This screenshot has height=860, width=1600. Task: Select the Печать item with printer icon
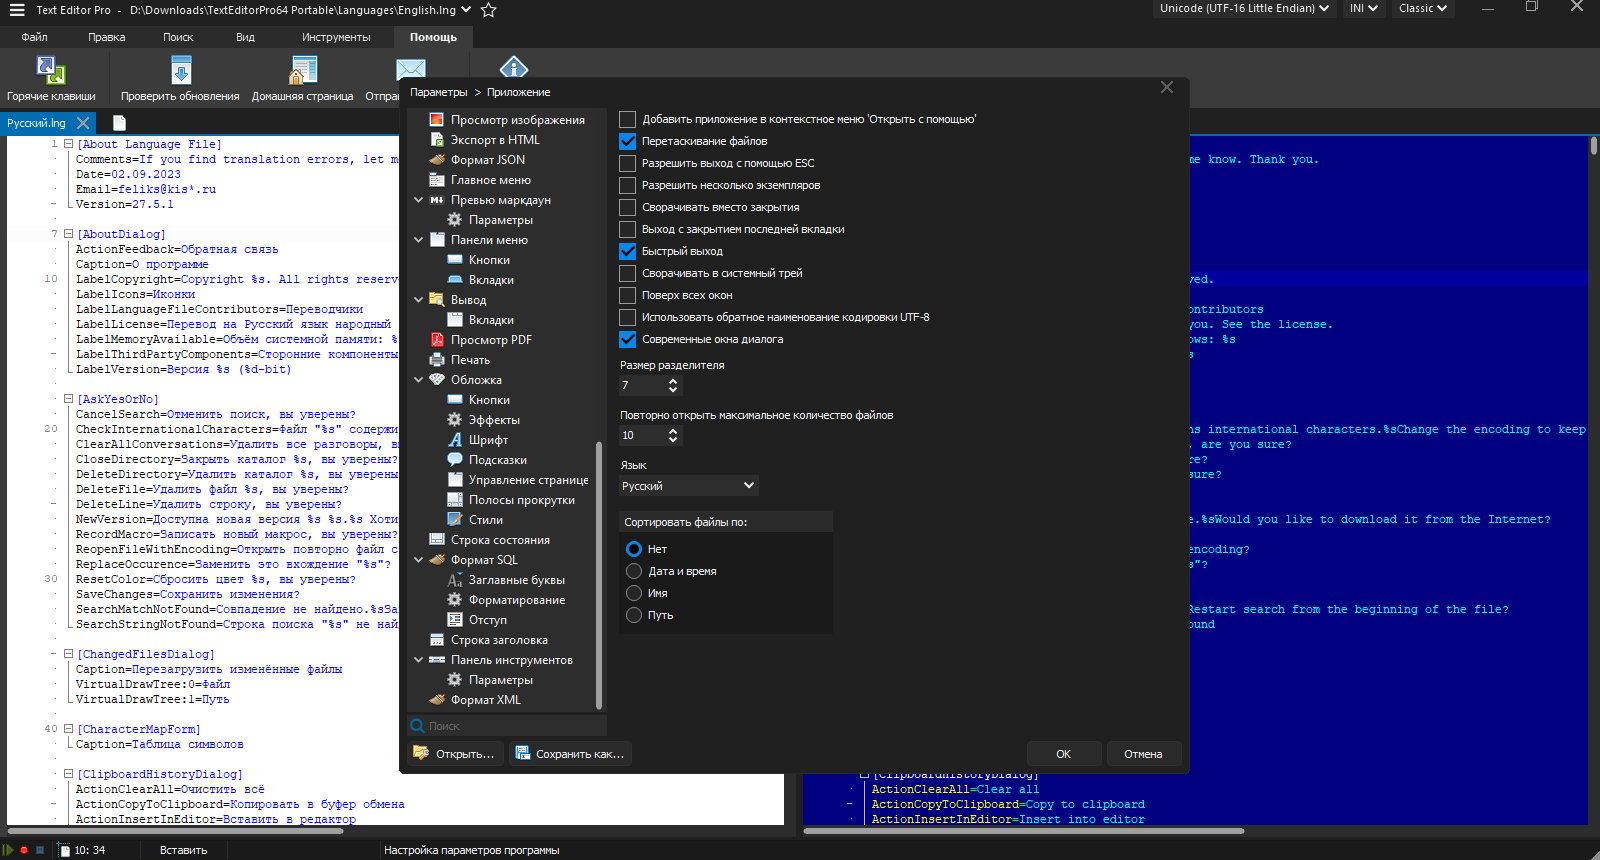tap(470, 360)
